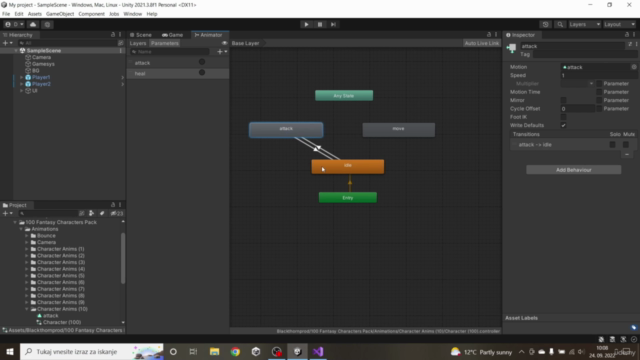Screen dimensions: 640x360
Task: Open the Layout dropdown
Action: [620, 24]
